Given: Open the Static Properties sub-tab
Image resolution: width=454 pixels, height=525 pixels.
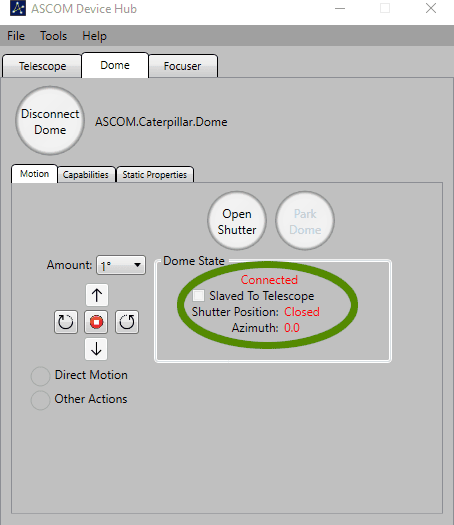Looking at the screenshot, I should (154, 174).
